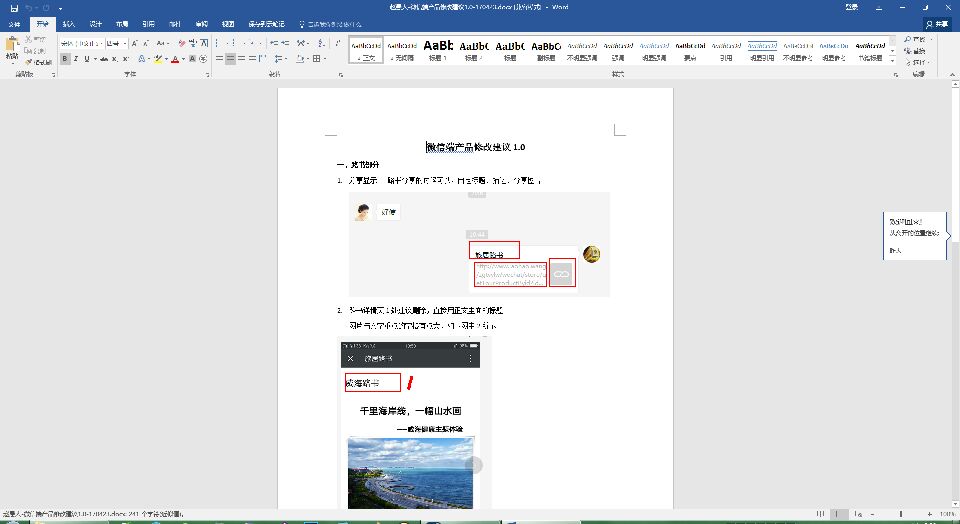The height and width of the screenshot is (524, 960).
Task: Click the center alignment icon
Action: 229,59
